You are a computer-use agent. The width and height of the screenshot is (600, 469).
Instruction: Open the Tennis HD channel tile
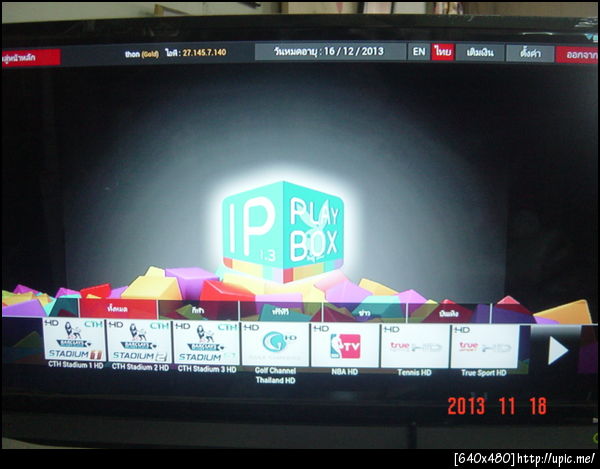[x=415, y=346]
